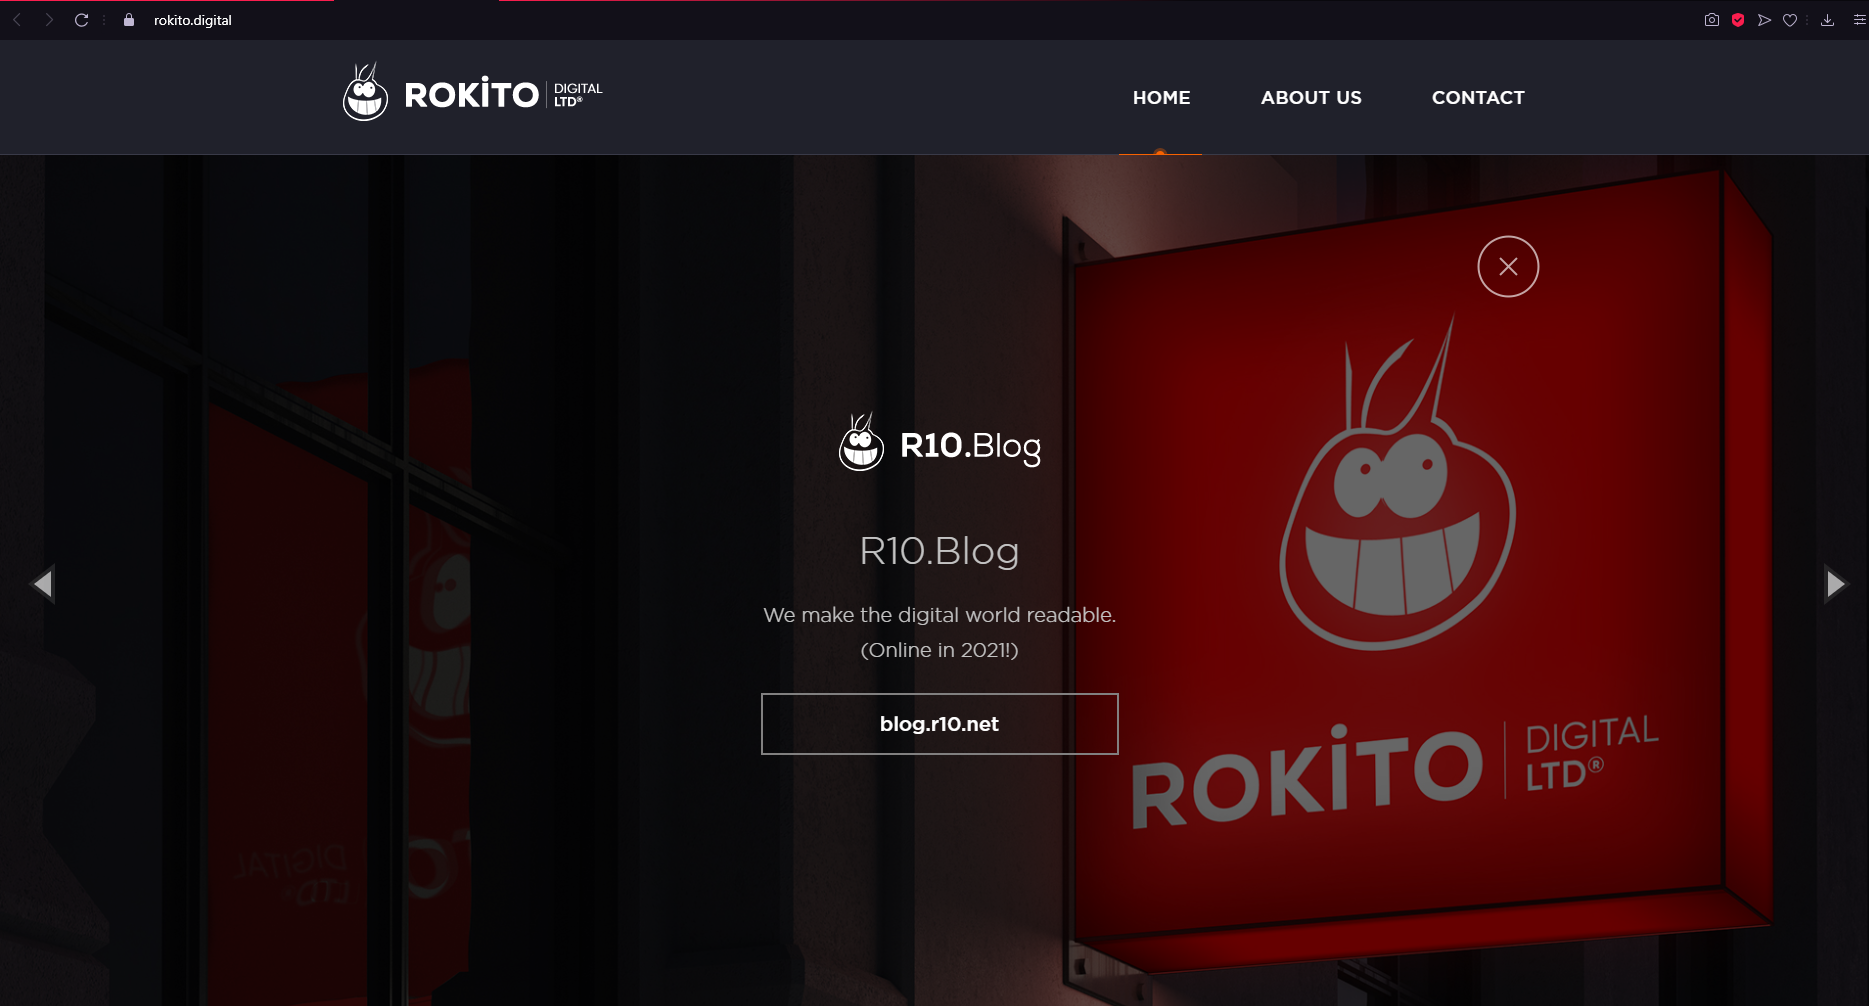Add page to bookmarks with heart icon
Image resolution: width=1869 pixels, height=1006 pixels.
coord(1790,20)
